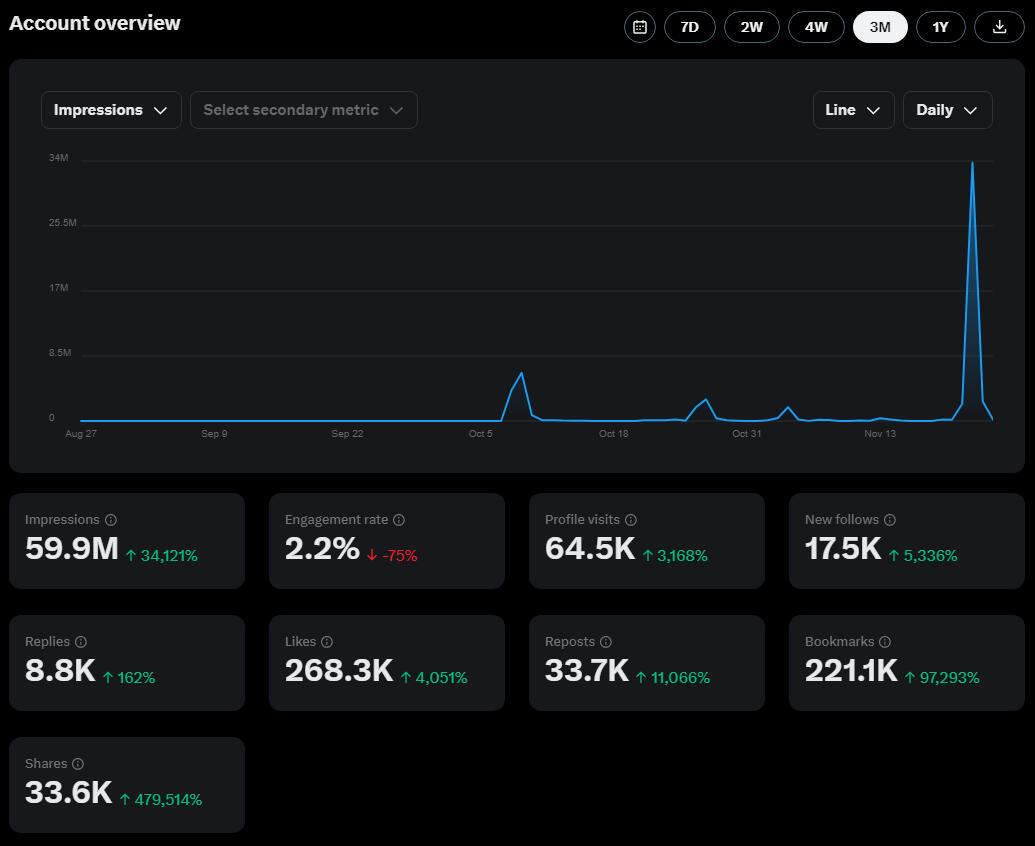This screenshot has height=846, width=1035.
Task: Click info icon next to Shares
Action: pyautogui.click(x=78, y=764)
